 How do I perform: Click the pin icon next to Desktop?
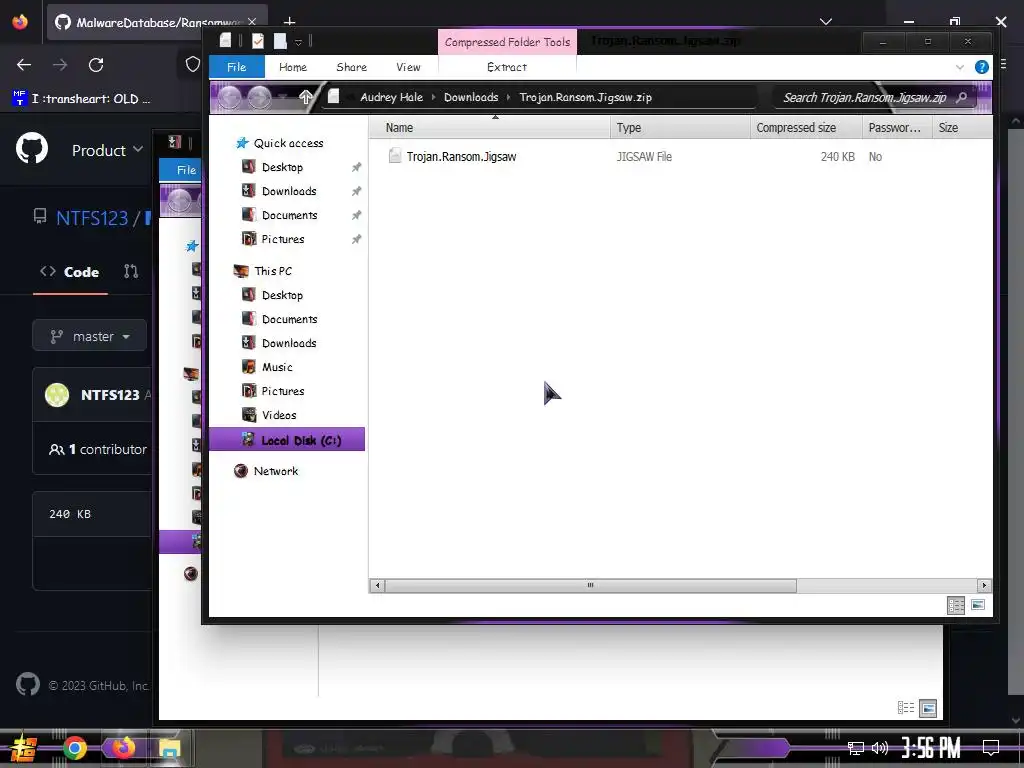356,168
